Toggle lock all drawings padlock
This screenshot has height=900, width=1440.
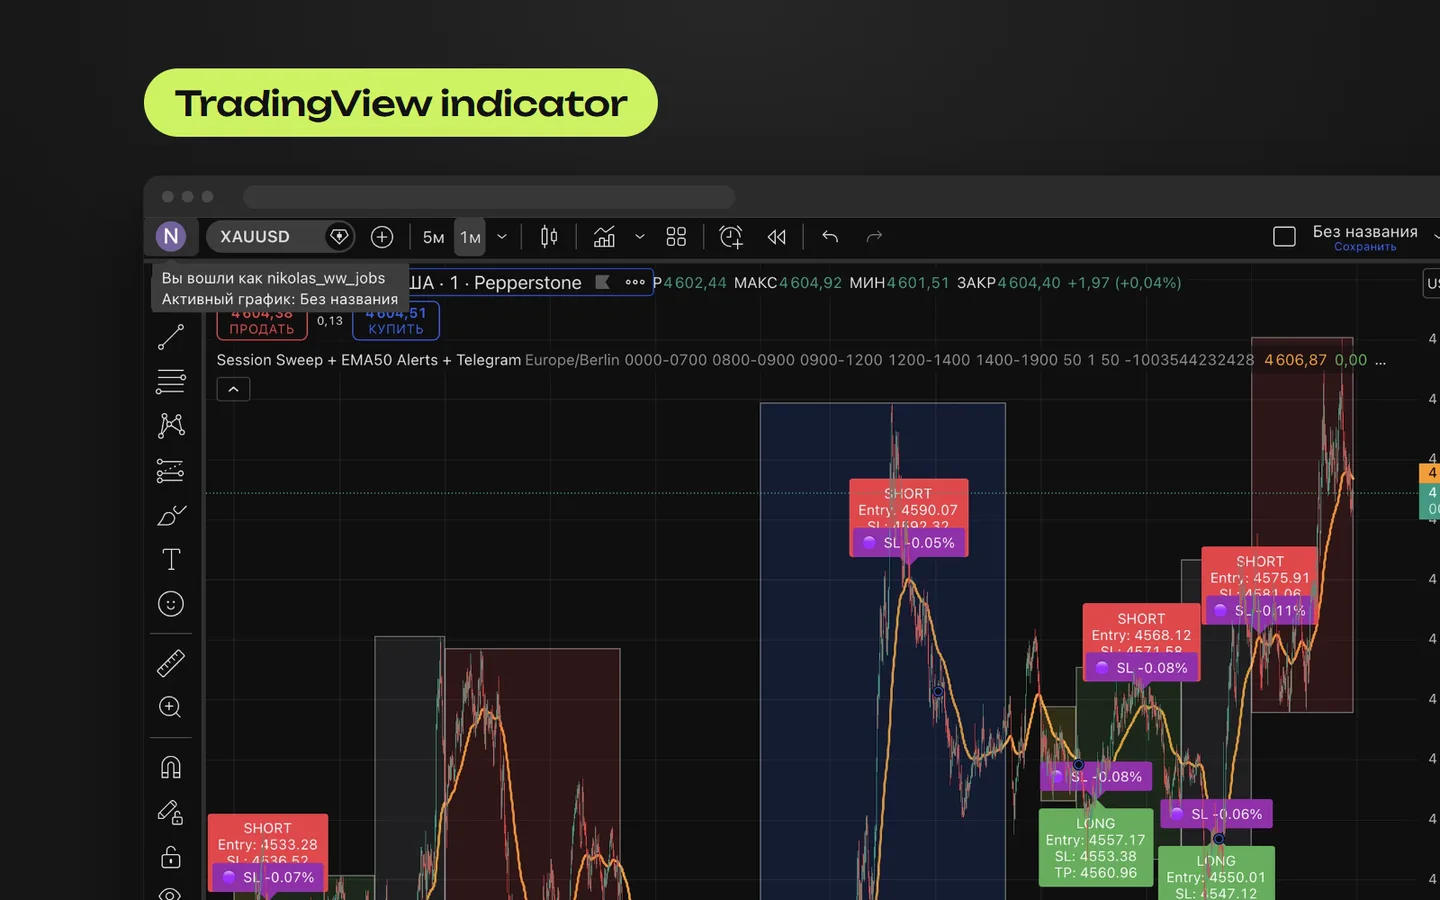click(171, 857)
